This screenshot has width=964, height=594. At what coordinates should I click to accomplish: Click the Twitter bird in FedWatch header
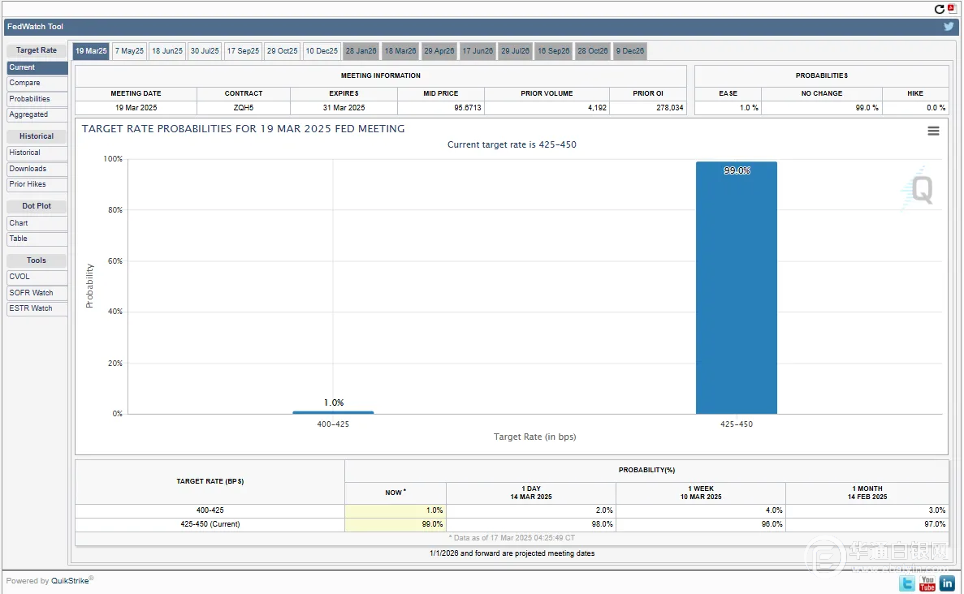point(949,26)
